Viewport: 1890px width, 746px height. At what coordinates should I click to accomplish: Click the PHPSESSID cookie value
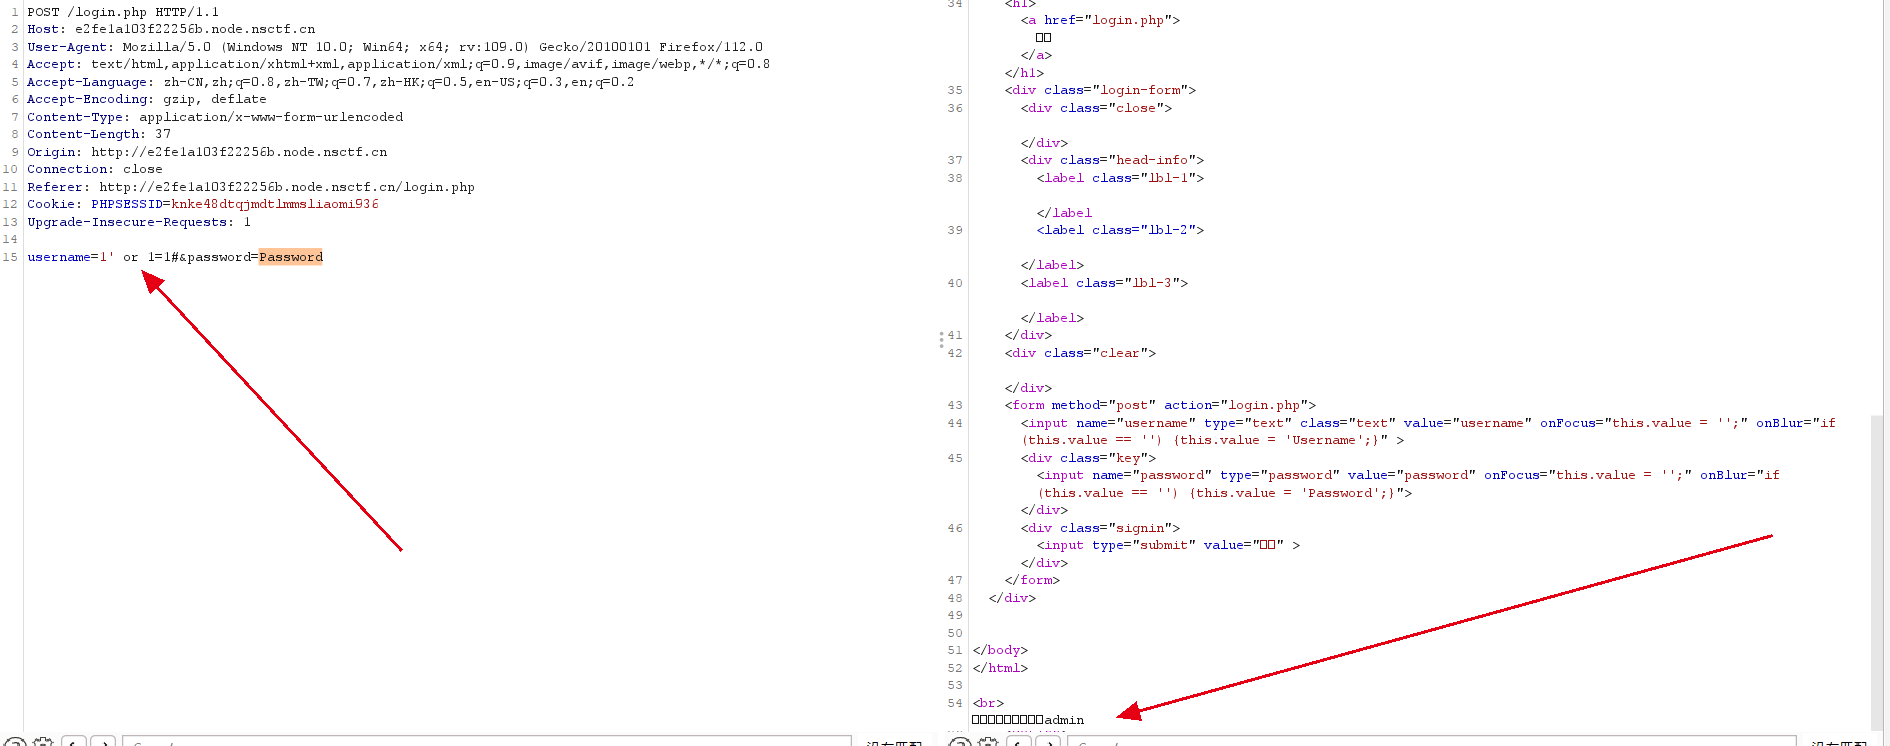click(274, 204)
